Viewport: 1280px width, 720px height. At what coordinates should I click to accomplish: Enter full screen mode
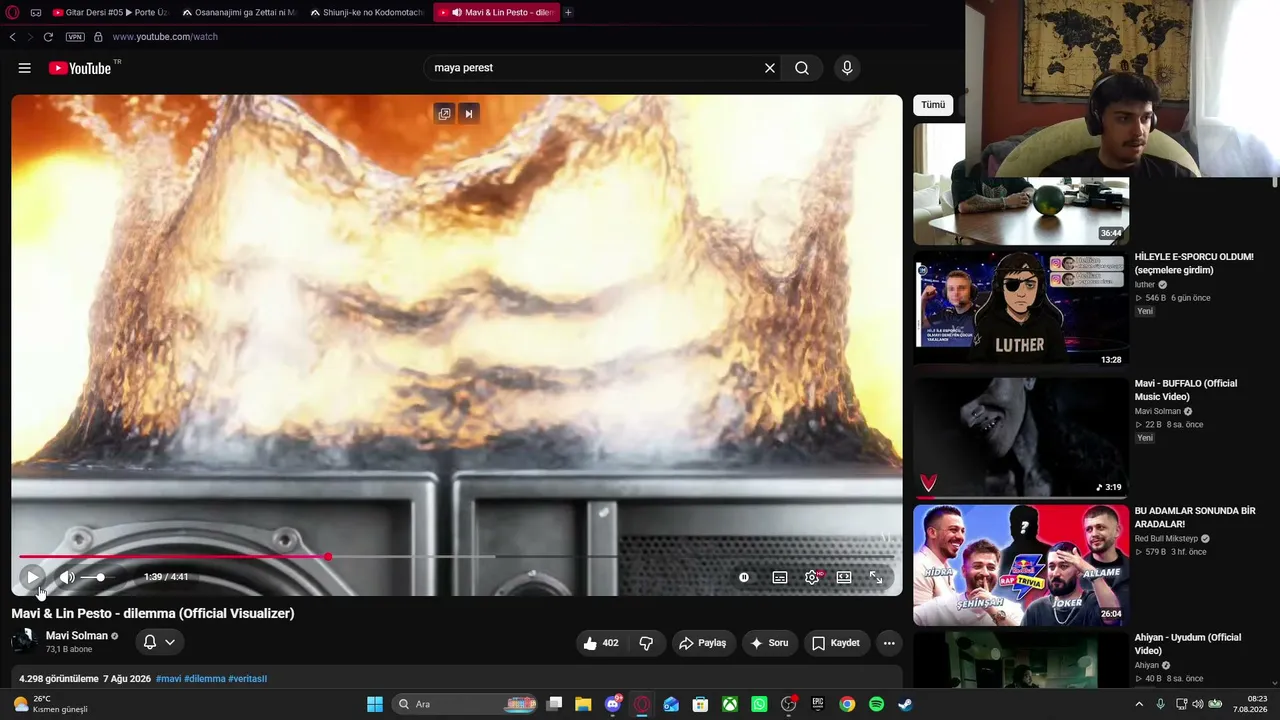click(x=876, y=577)
